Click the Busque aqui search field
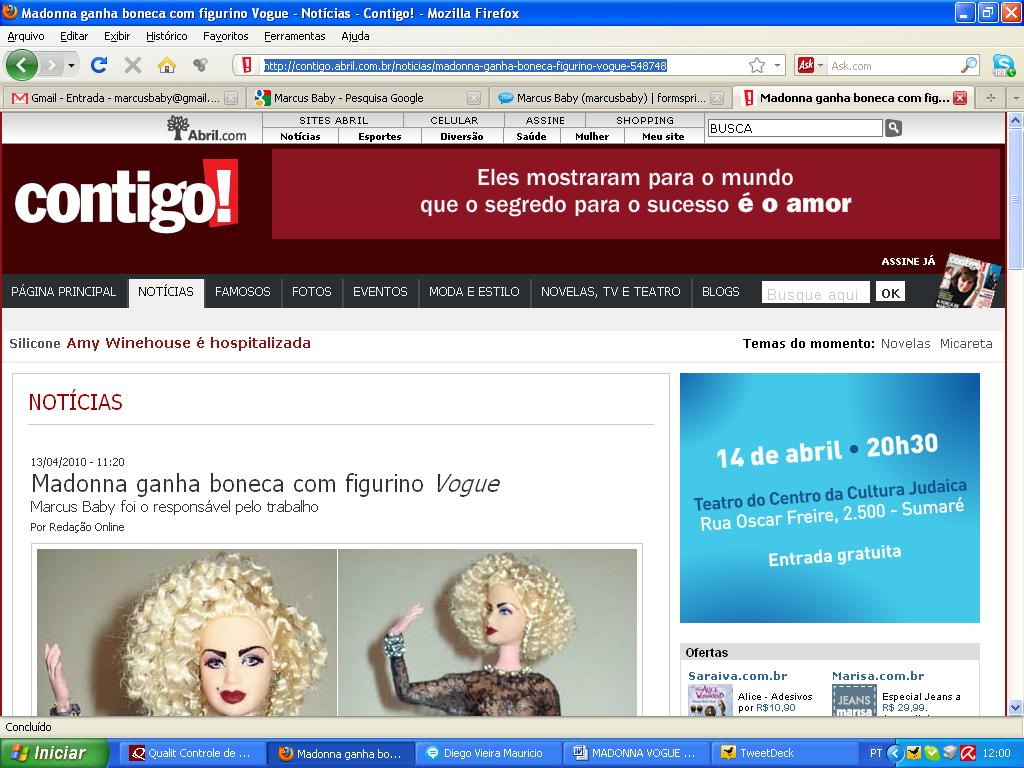Image resolution: width=1024 pixels, height=768 pixels. tap(815, 293)
